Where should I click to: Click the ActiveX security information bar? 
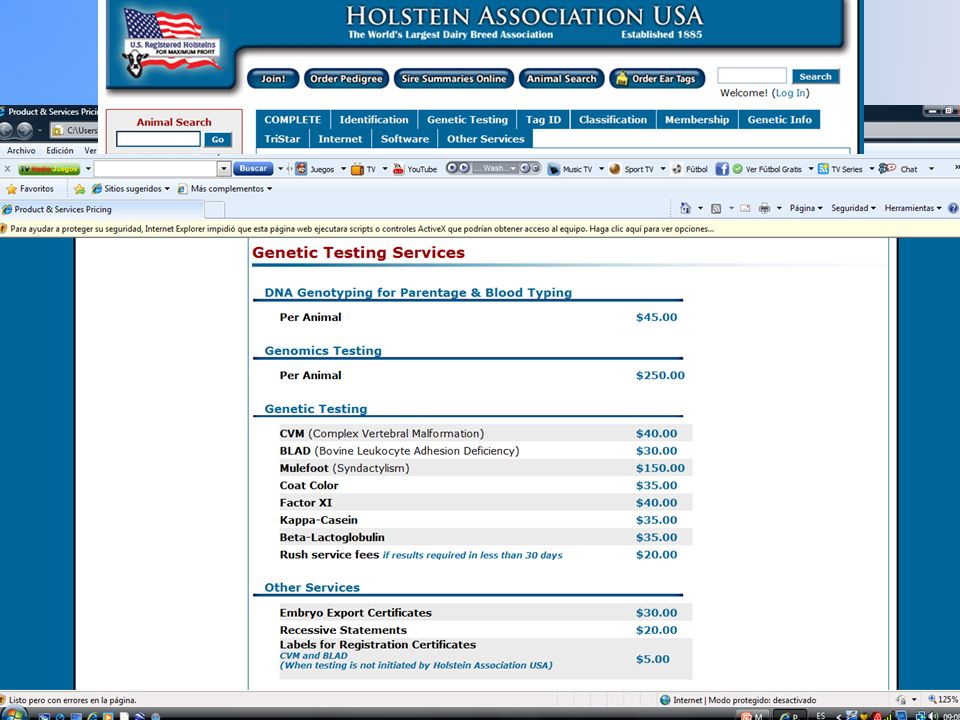(480, 229)
